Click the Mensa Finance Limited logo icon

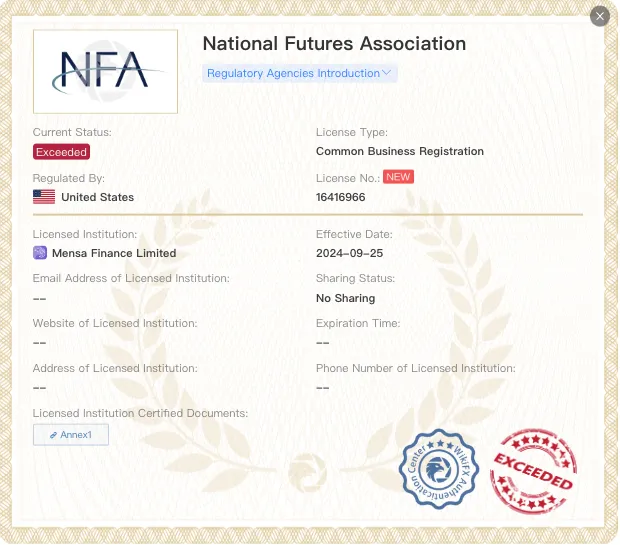pos(40,253)
